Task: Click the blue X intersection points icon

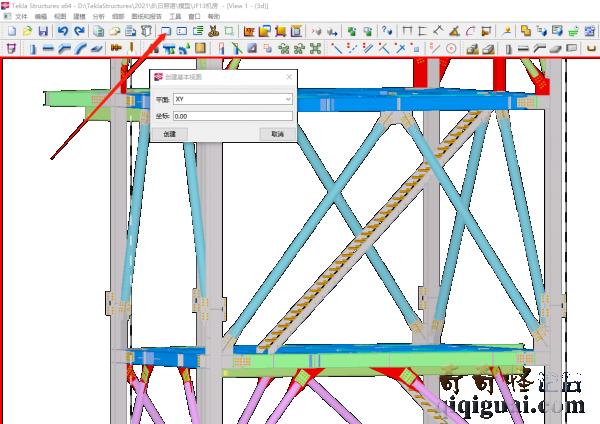Action: tap(400, 49)
